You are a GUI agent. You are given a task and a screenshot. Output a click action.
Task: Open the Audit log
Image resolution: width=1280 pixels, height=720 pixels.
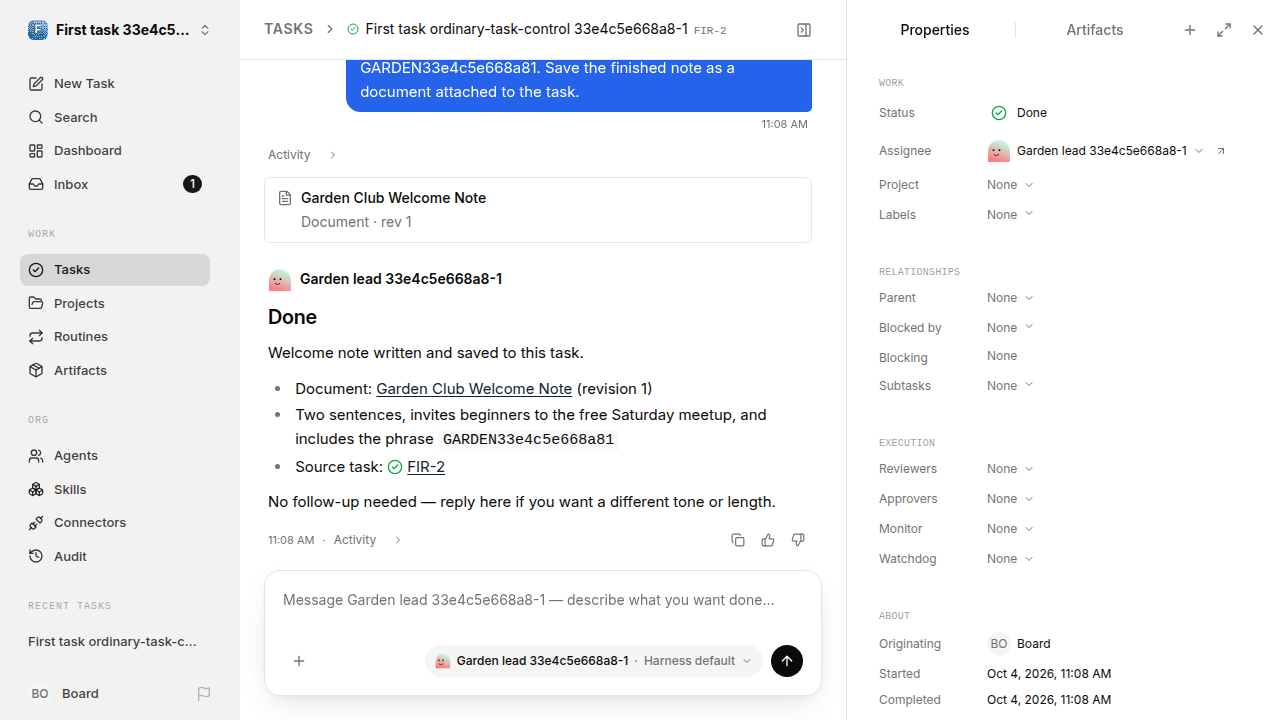click(115, 556)
